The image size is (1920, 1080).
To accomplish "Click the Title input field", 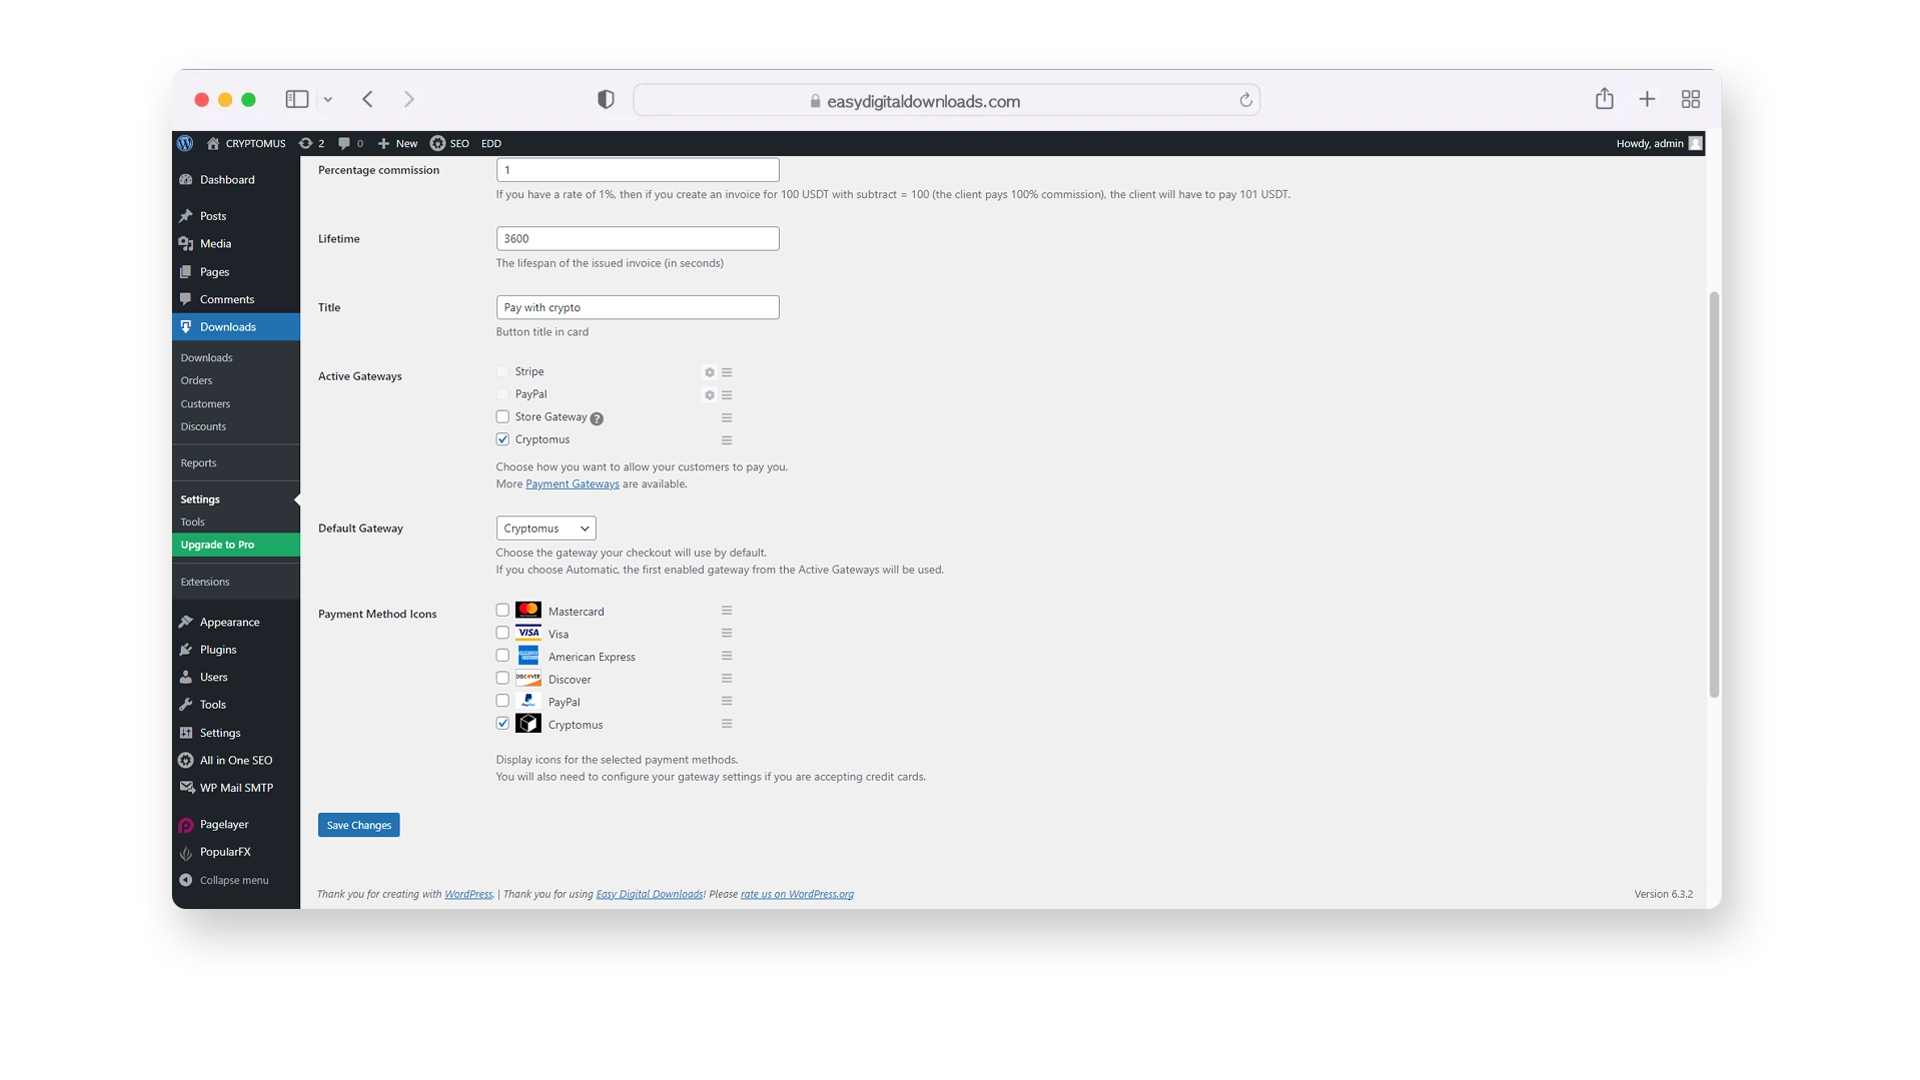I will coord(637,306).
